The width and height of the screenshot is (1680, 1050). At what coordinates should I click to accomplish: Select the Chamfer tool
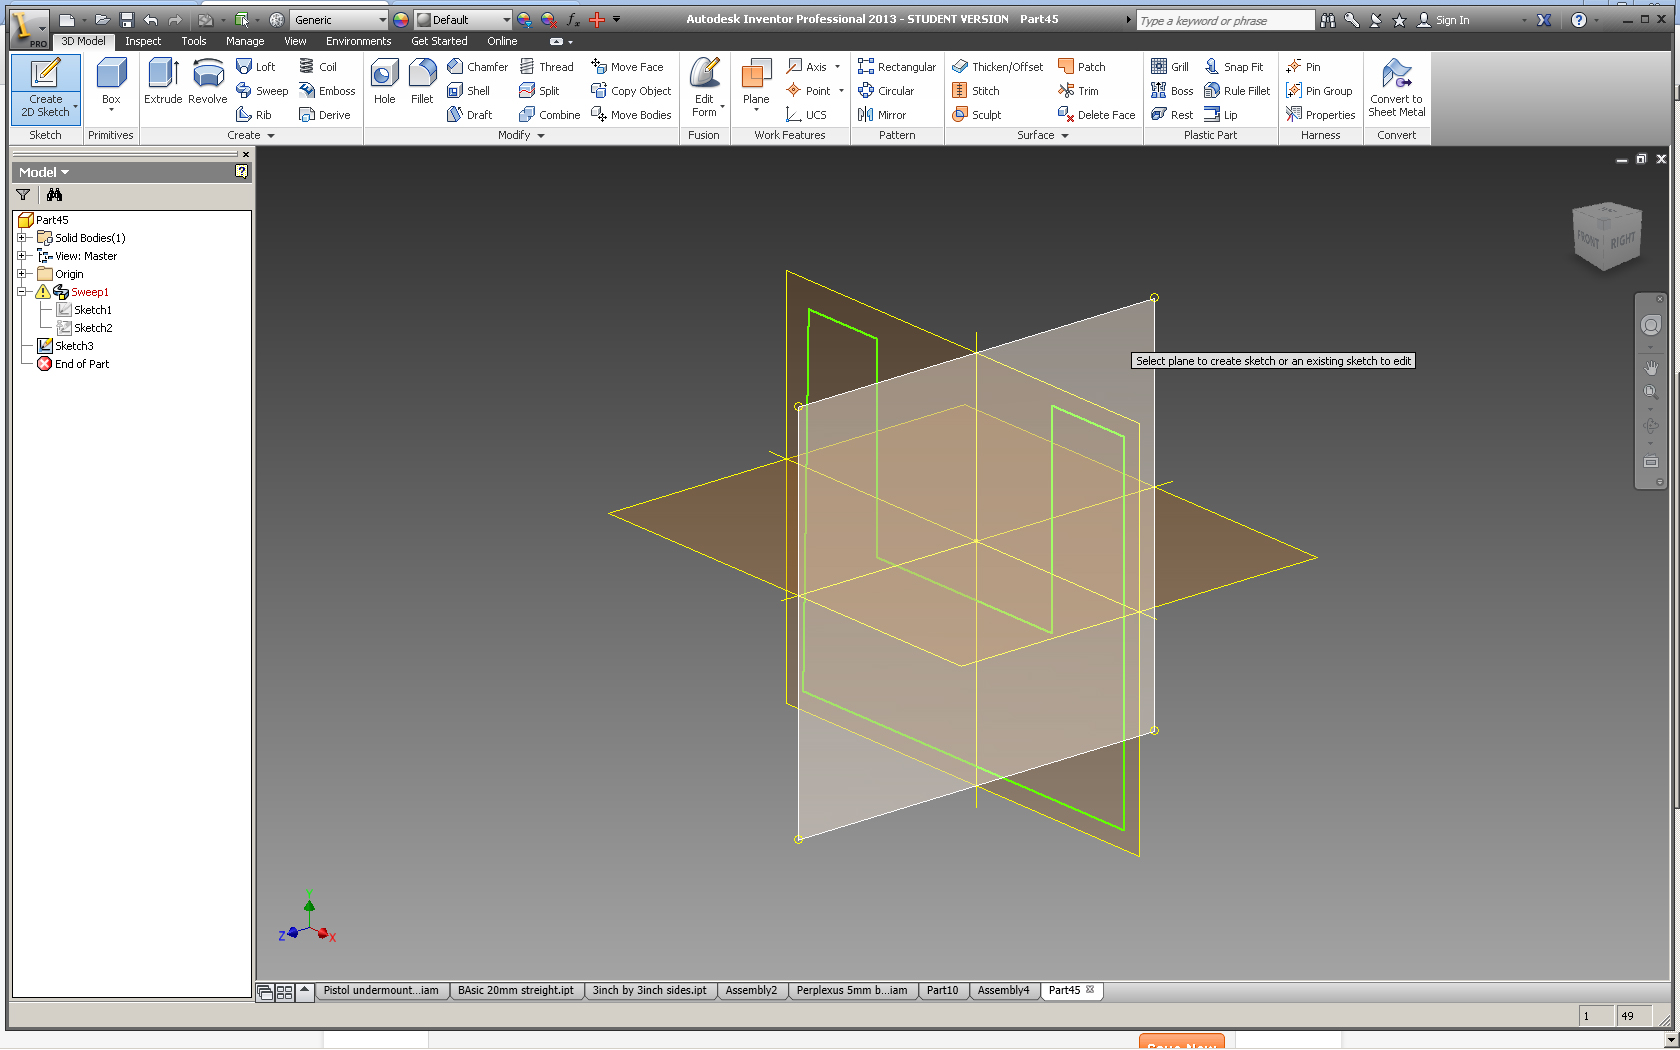click(x=478, y=66)
